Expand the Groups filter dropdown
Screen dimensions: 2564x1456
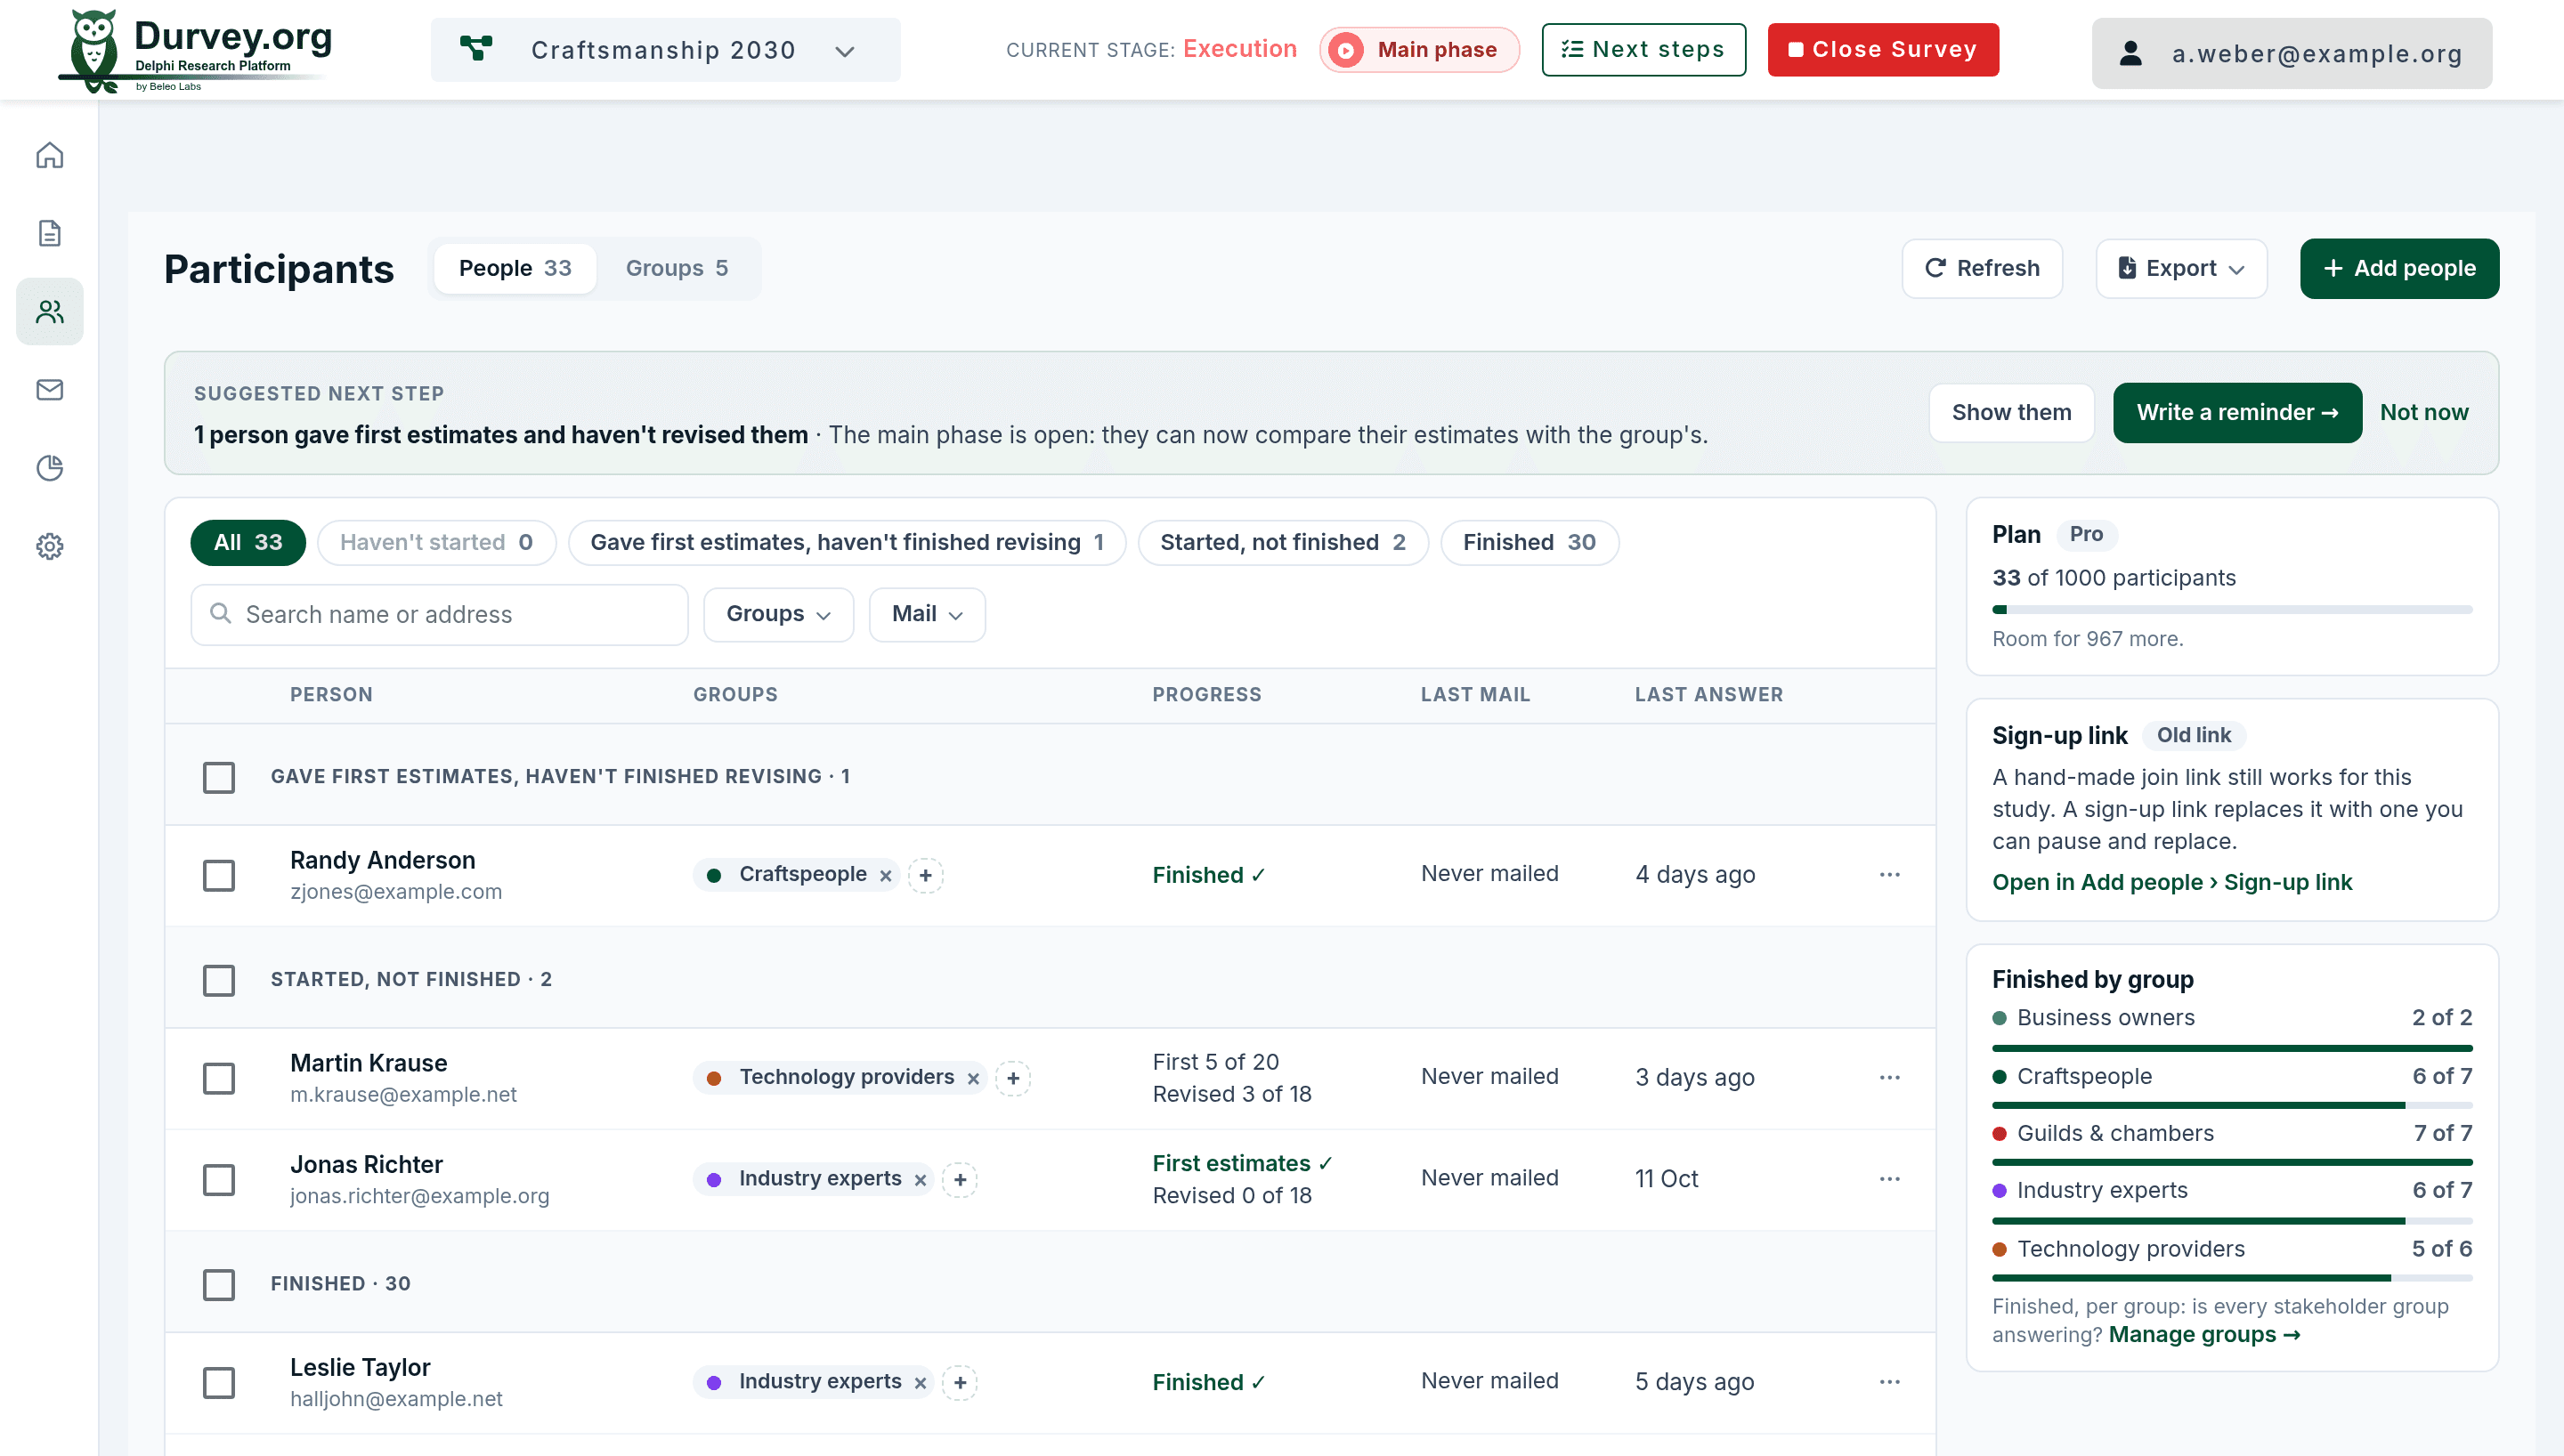tap(778, 615)
